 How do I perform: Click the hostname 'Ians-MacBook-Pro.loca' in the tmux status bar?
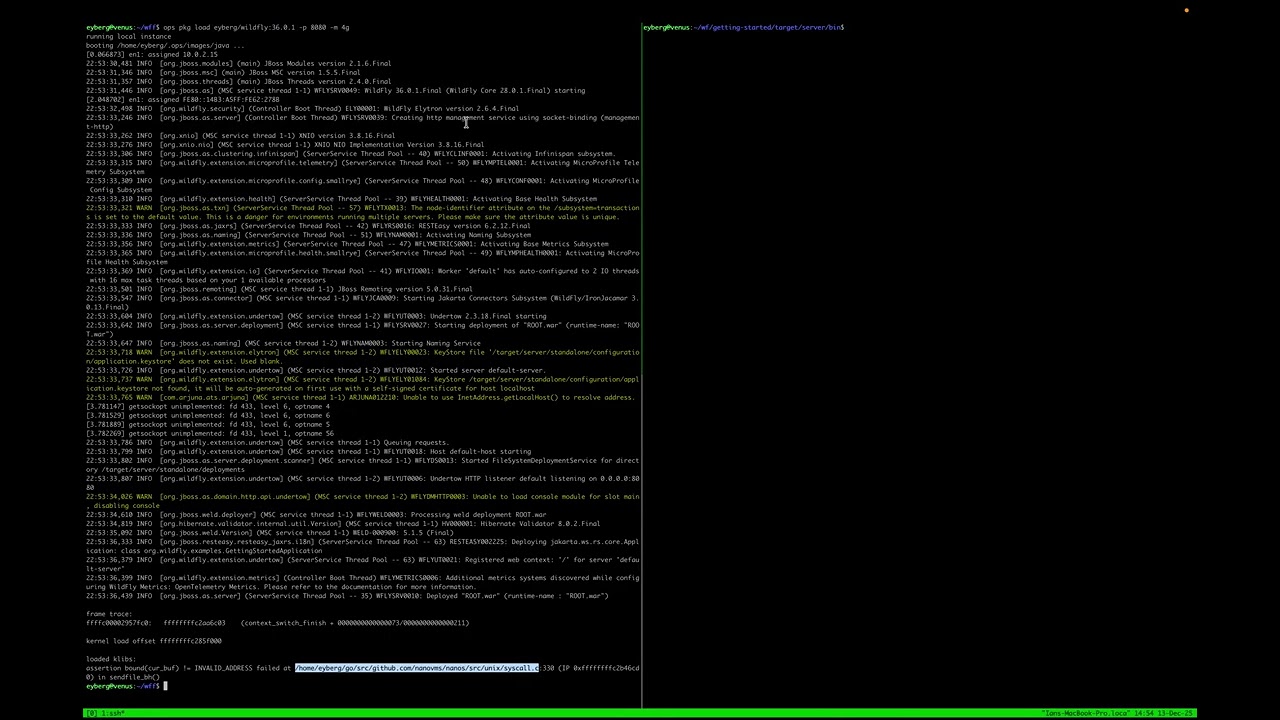tap(1088, 713)
